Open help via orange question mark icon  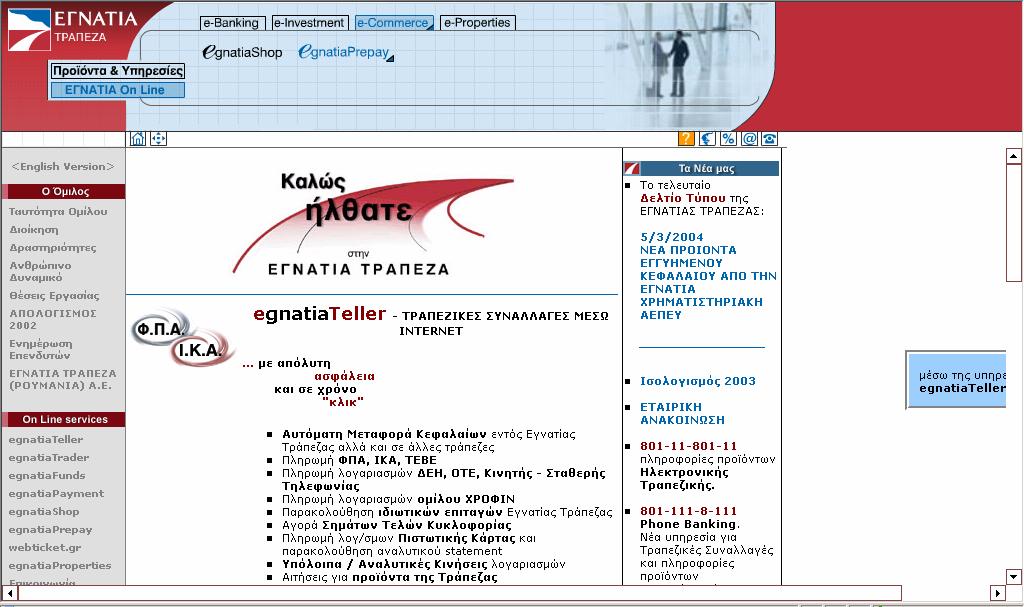pyautogui.click(x=686, y=139)
